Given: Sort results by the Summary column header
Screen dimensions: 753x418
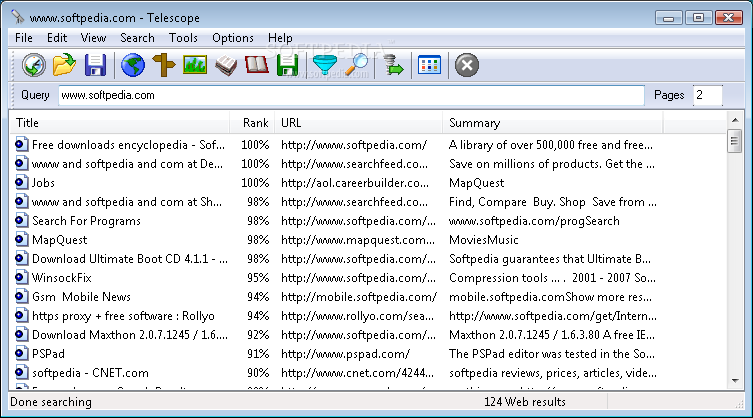Looking at the screenshot, I should coord(552,123).
